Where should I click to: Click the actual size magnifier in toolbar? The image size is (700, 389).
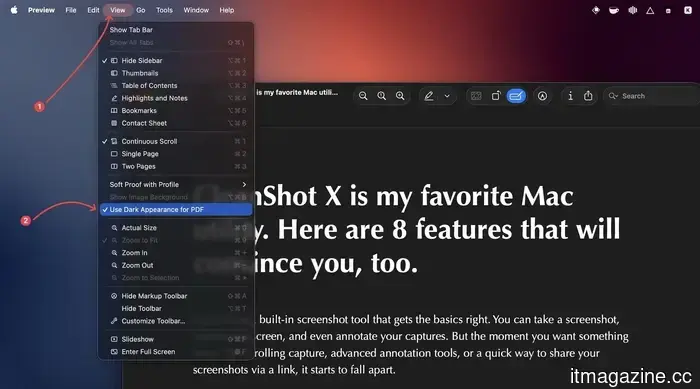[381, 96]
